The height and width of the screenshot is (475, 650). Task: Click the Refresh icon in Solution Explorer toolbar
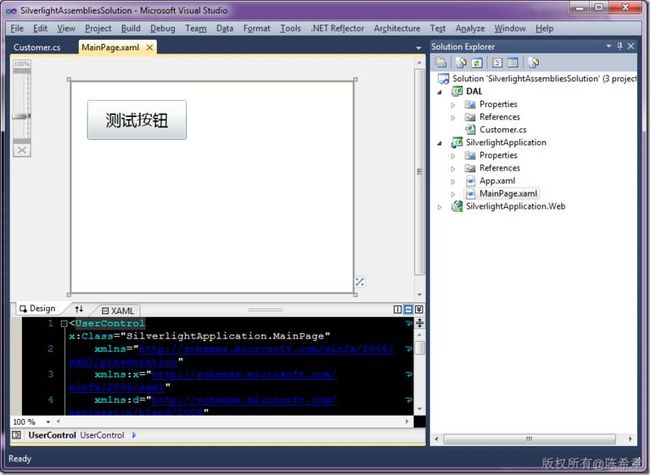[477, 63]
